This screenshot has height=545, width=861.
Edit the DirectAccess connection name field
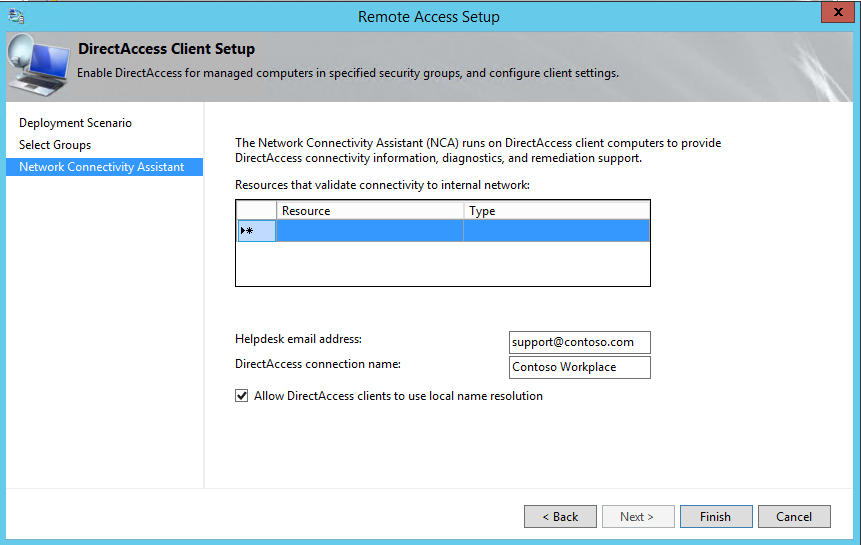click(x=579, y=367)
